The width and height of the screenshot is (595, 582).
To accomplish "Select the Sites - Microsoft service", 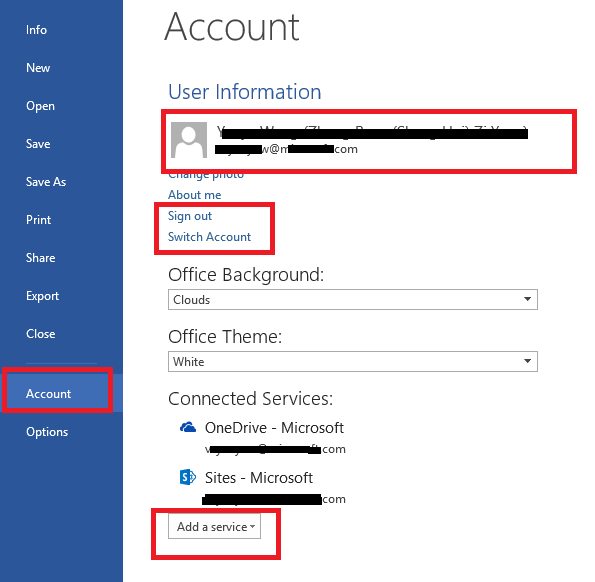I will (259, 477).
